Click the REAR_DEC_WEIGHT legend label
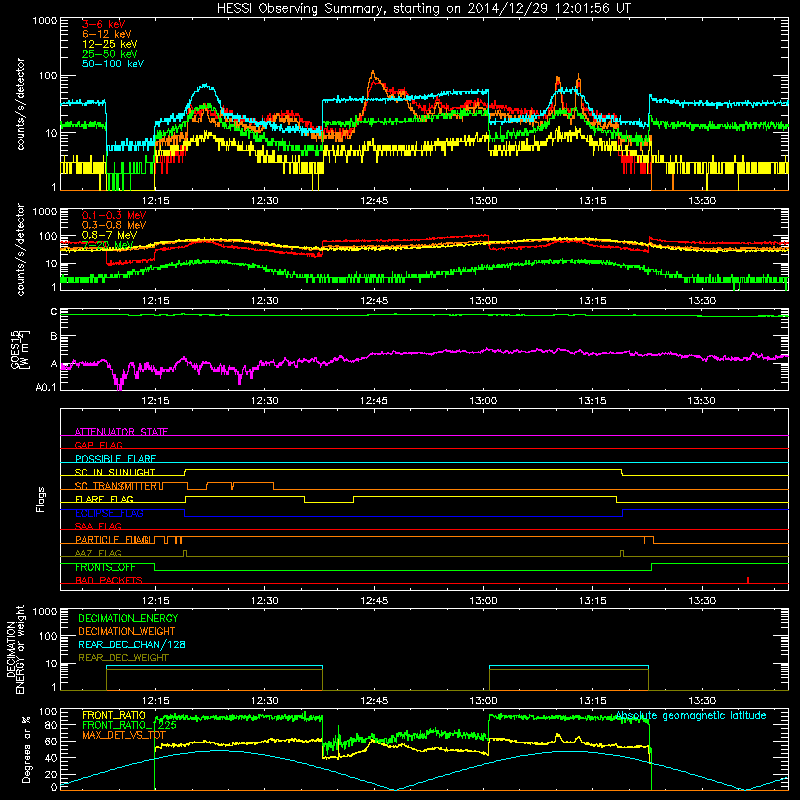Screen dimensions: 800x800 (x=123, y=658)
